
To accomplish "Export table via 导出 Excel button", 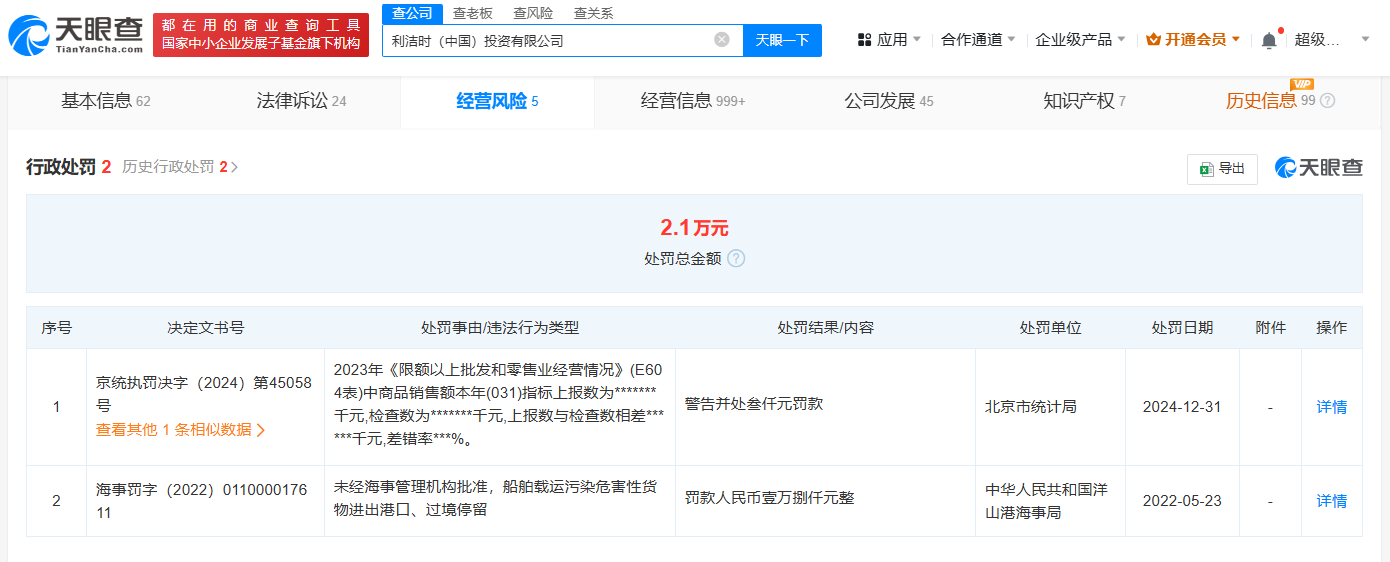I will coord(1221,169).
